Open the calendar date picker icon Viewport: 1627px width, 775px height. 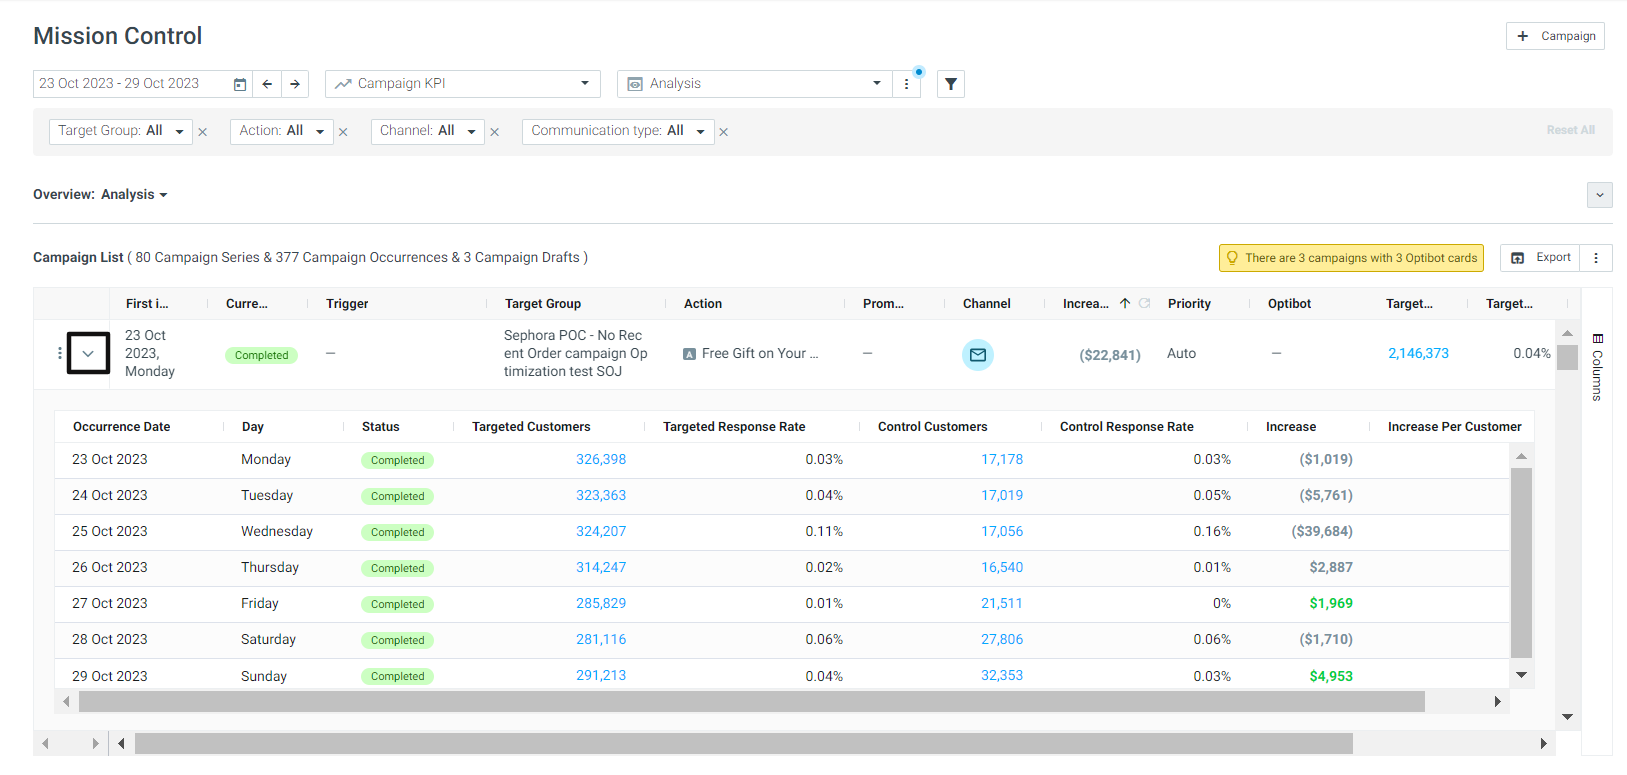[240, 84]
